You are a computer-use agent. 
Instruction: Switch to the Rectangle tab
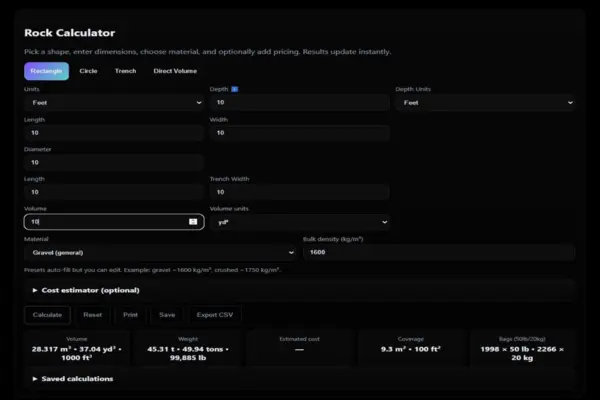(46, 71)
